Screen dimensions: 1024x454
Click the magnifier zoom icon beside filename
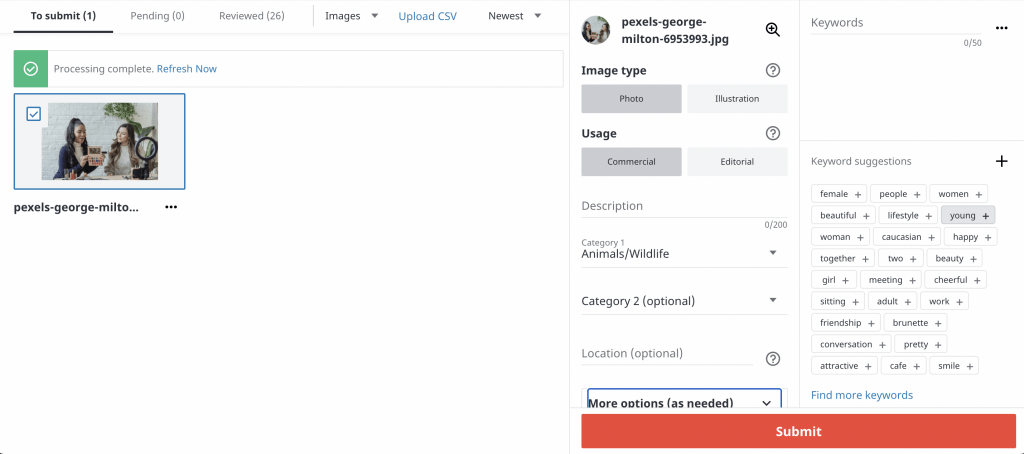[772, 30]
